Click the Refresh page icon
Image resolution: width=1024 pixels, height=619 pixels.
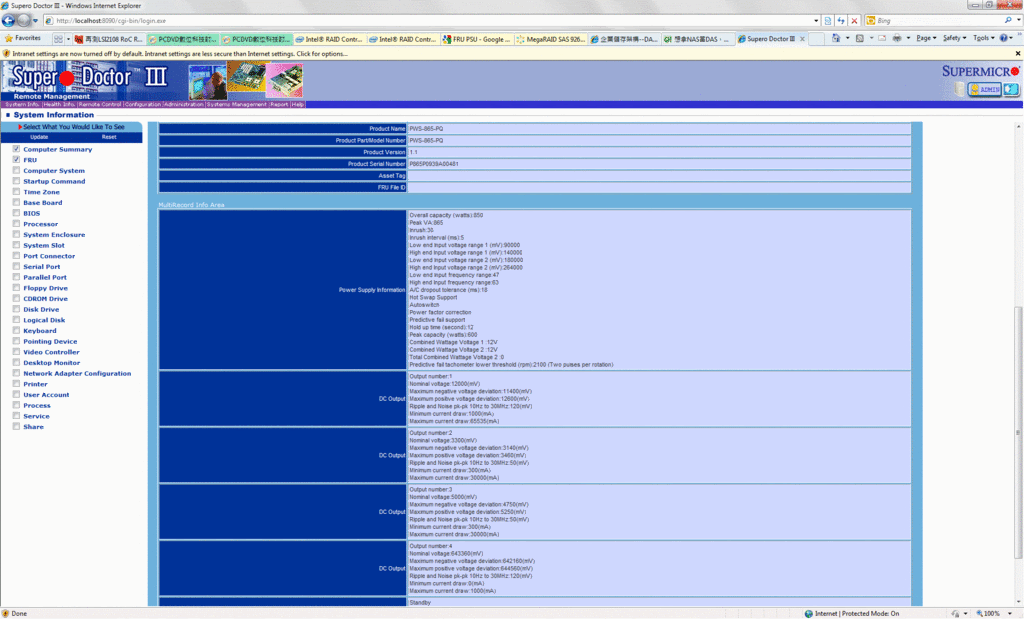[841, 20]
